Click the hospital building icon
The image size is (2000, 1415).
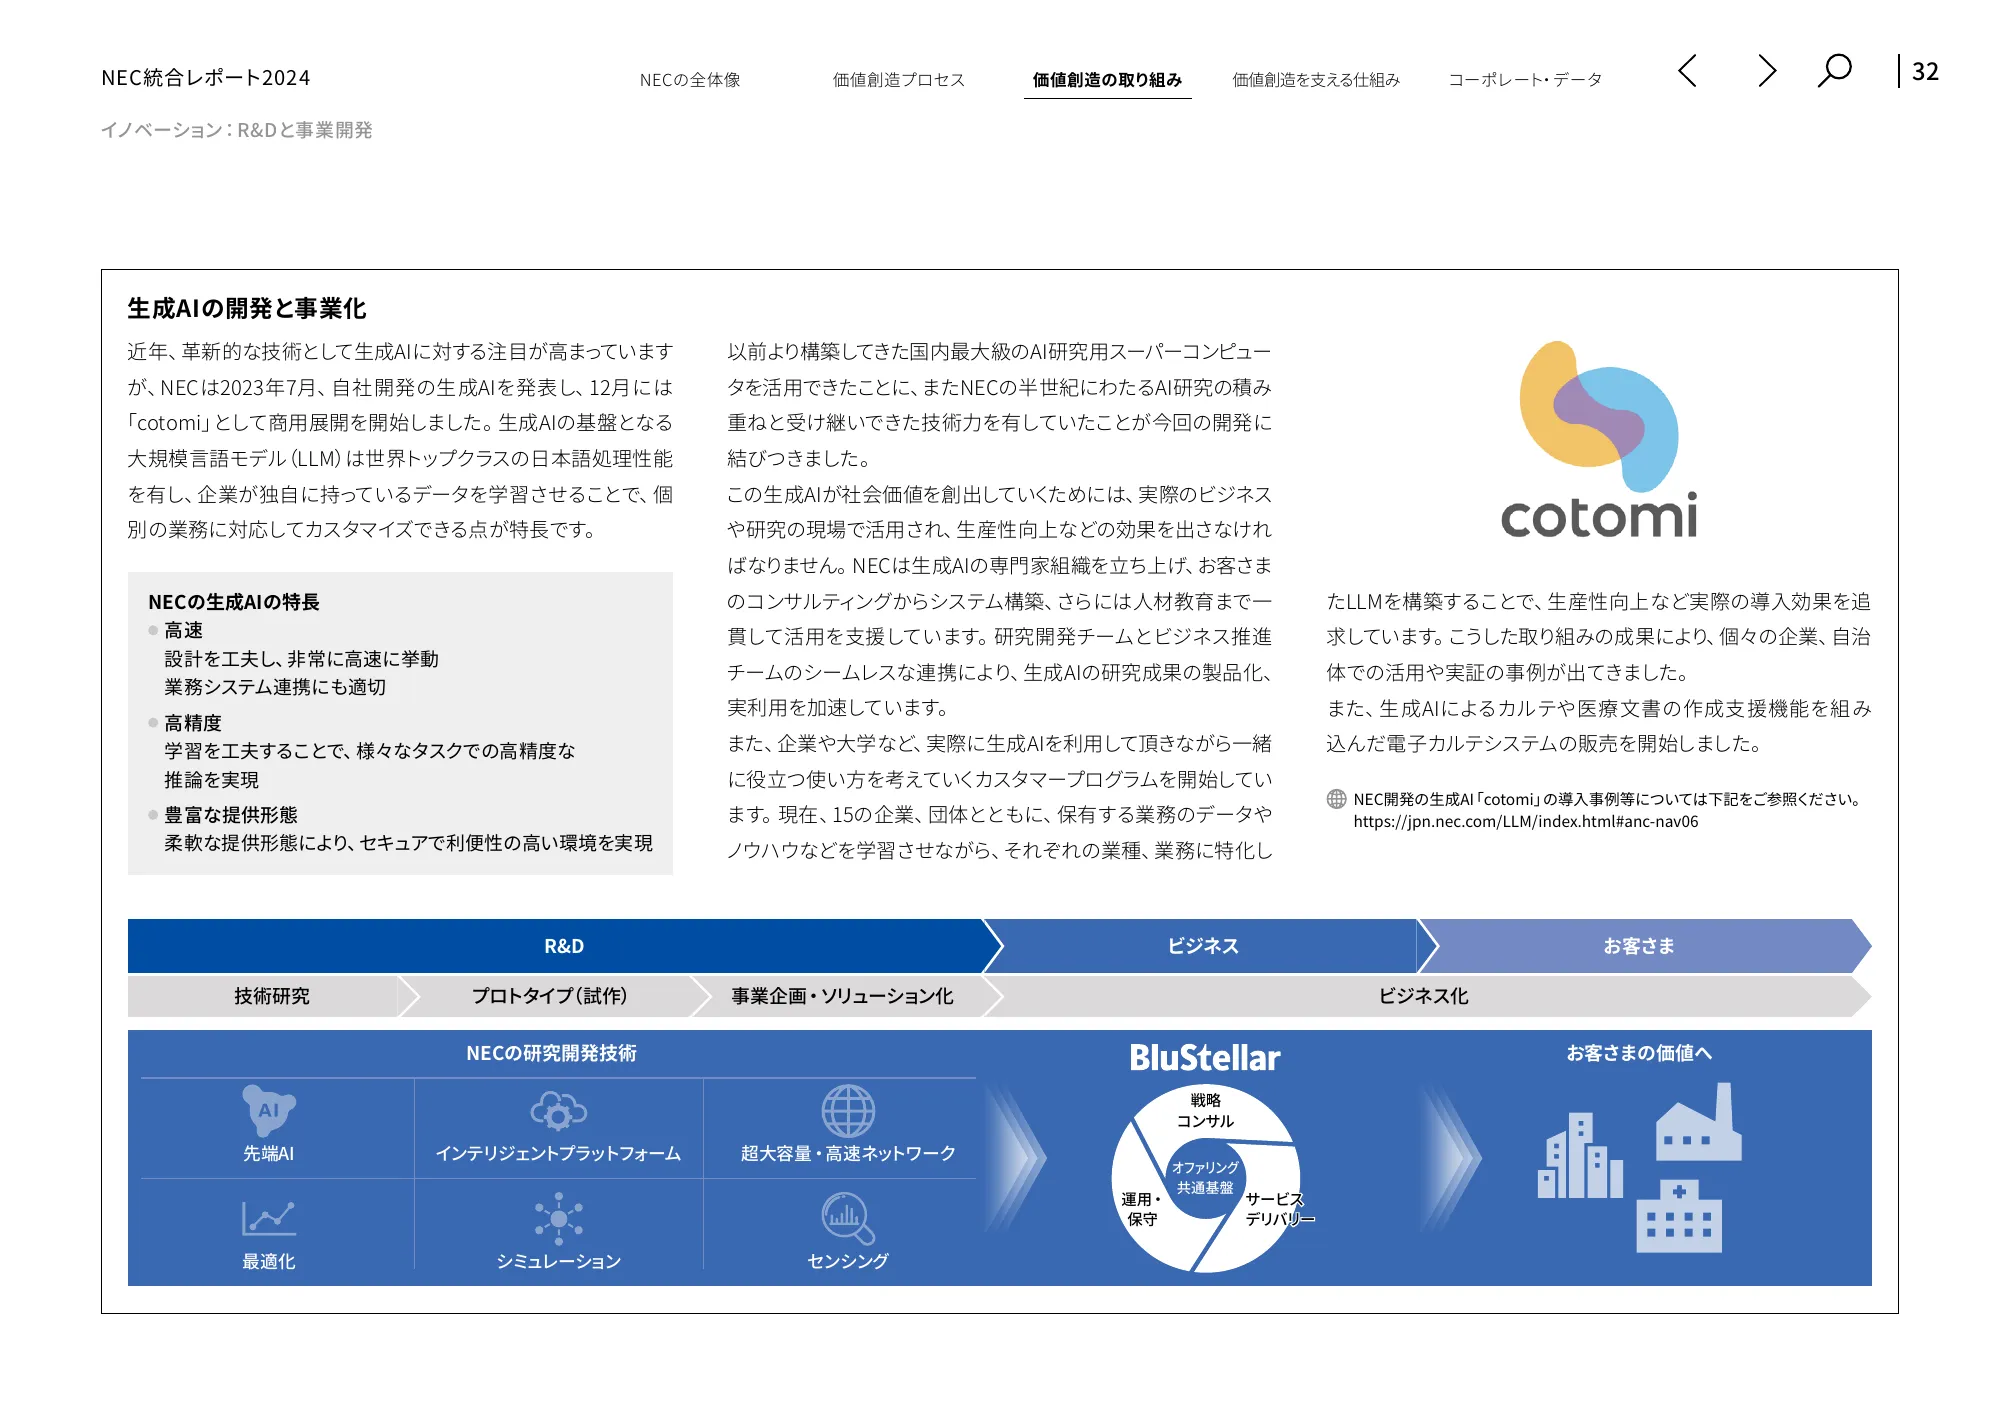[x=1679, y=1215]
